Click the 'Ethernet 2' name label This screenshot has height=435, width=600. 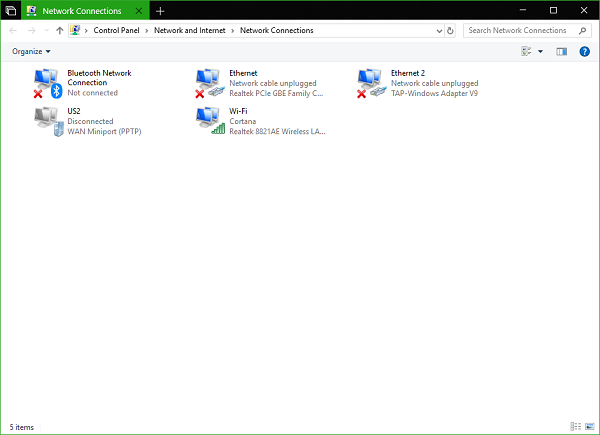click(408, 73)
